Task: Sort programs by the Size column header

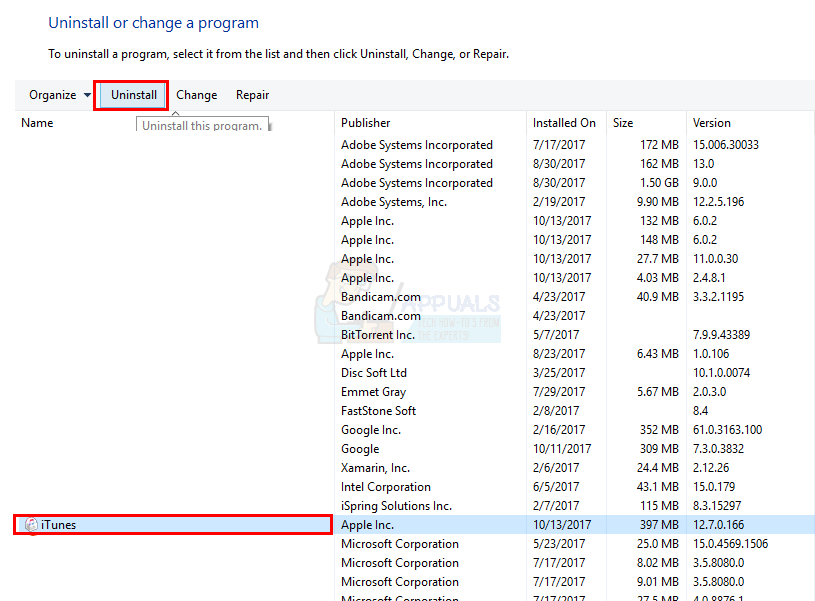Action: pos(623,123)
